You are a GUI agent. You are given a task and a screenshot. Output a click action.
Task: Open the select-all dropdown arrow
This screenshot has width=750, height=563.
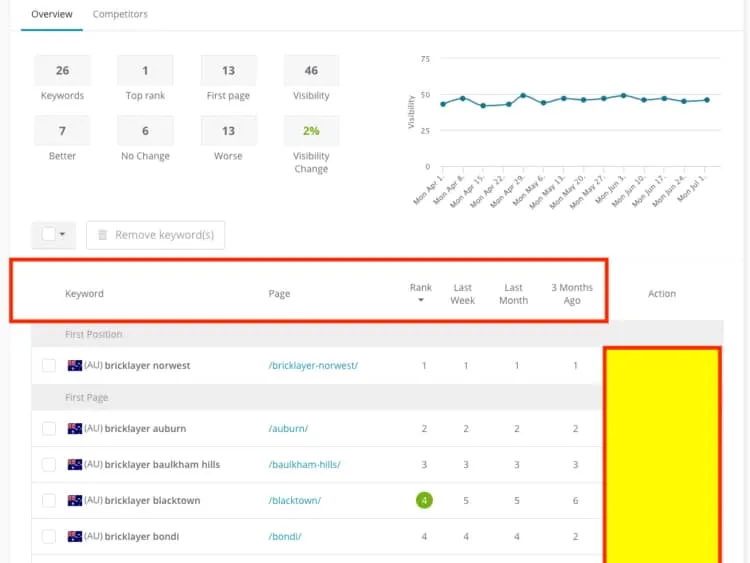pyautogui.click(x=62, y=234)
